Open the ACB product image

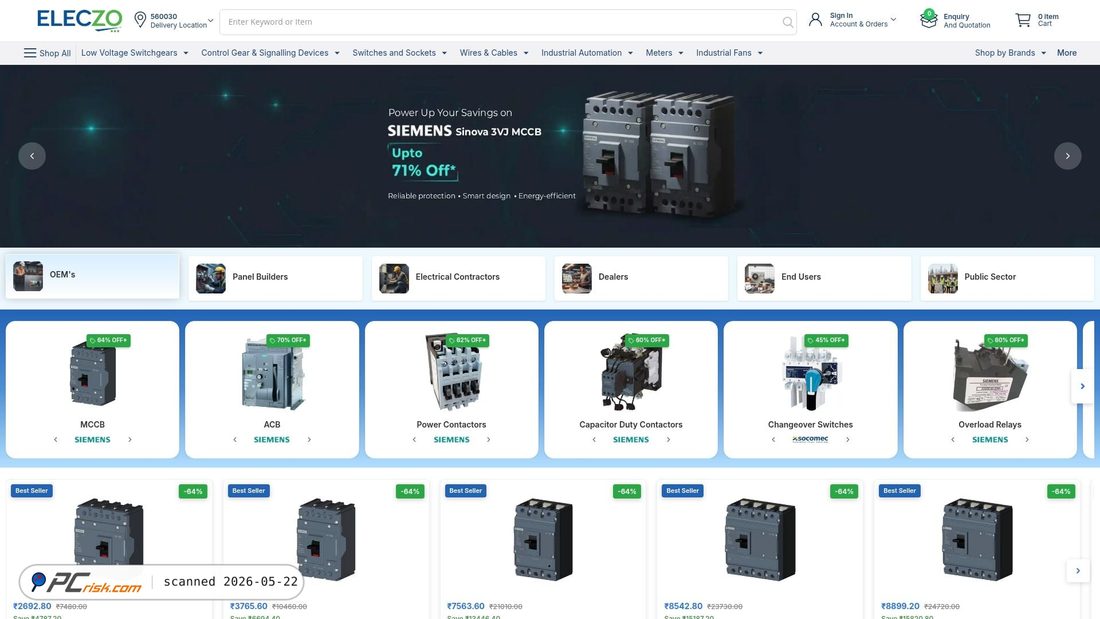click(272, 374)
